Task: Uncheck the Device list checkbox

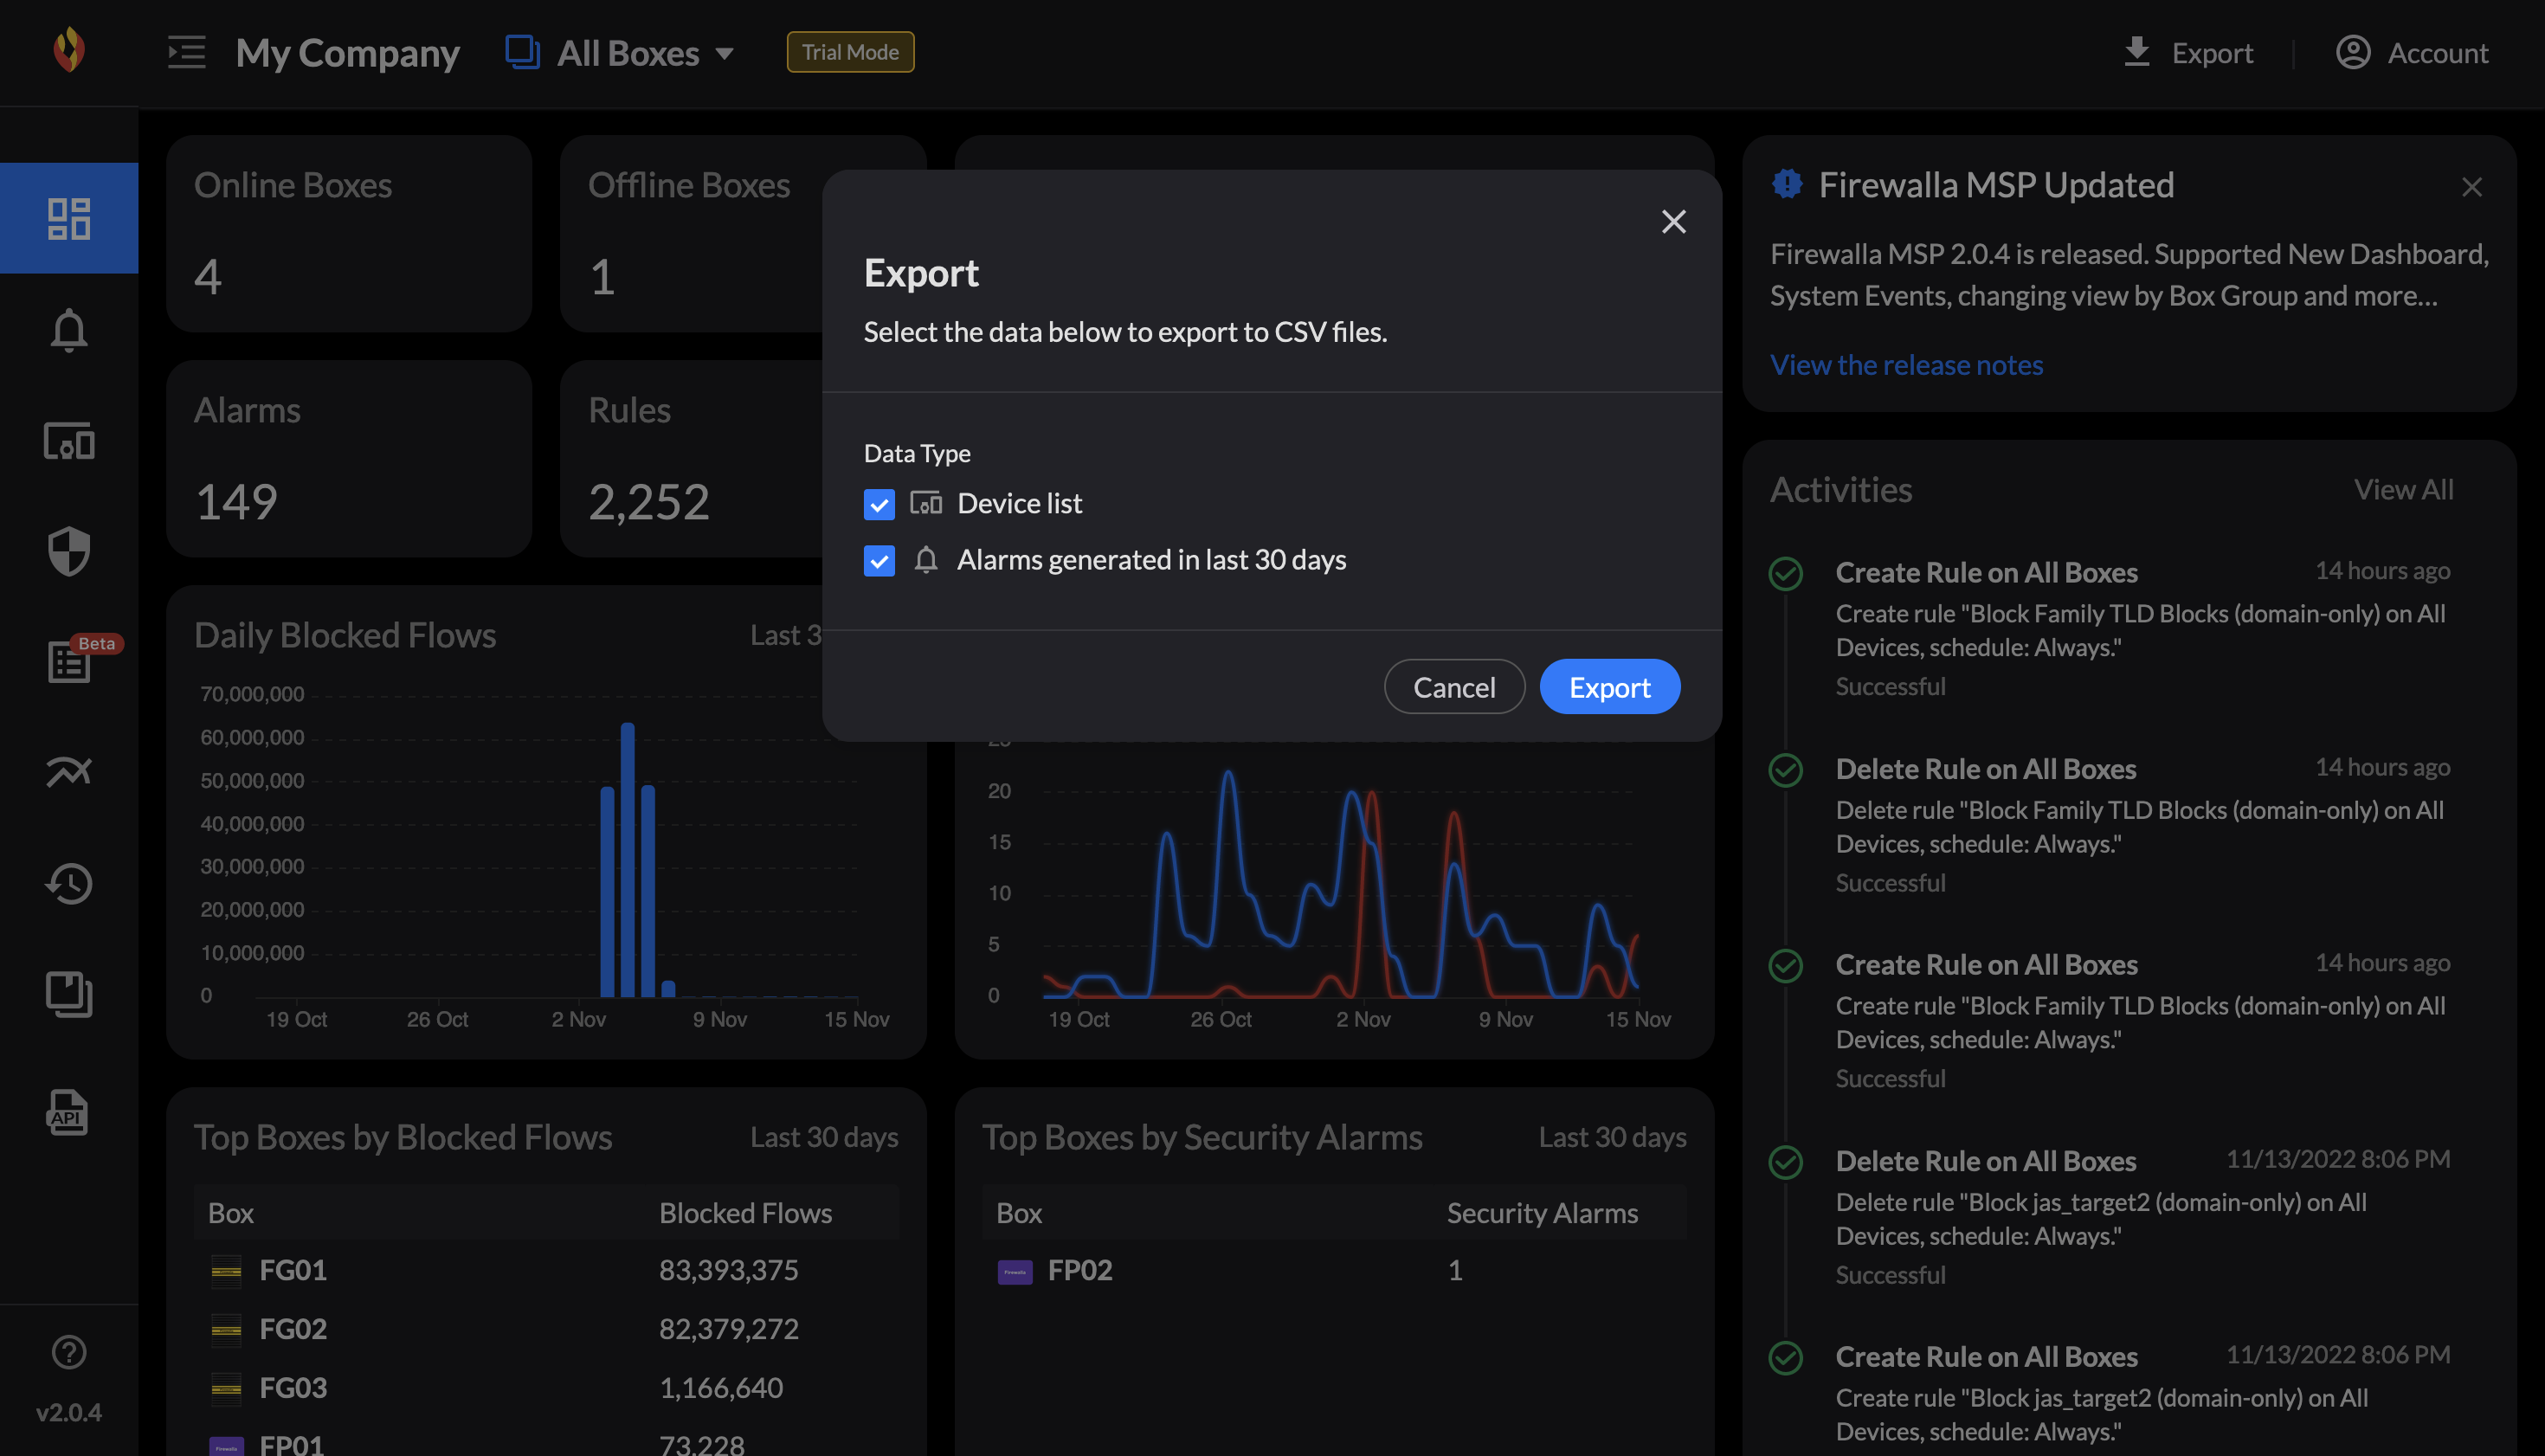Action: point(879,504)
